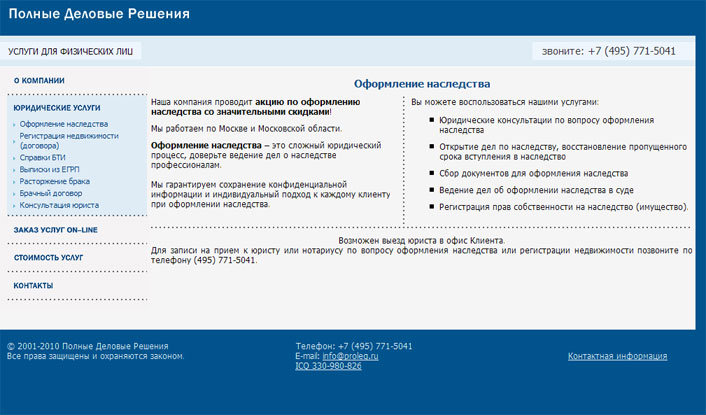Click bullet Сбор документов для оформления наследства
Image resolution: width=706 pixels, height=415 pixels.
coord(534,173)
